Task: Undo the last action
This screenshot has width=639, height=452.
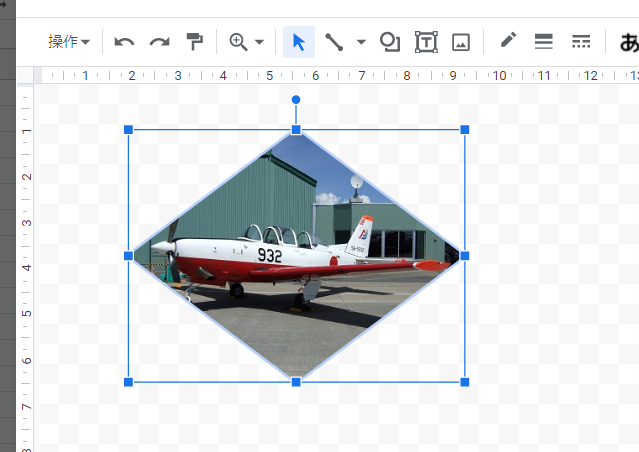Action: 124,42
